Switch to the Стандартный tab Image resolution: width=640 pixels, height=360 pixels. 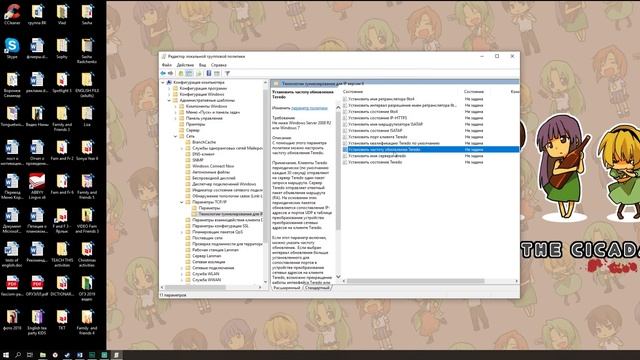317,288
